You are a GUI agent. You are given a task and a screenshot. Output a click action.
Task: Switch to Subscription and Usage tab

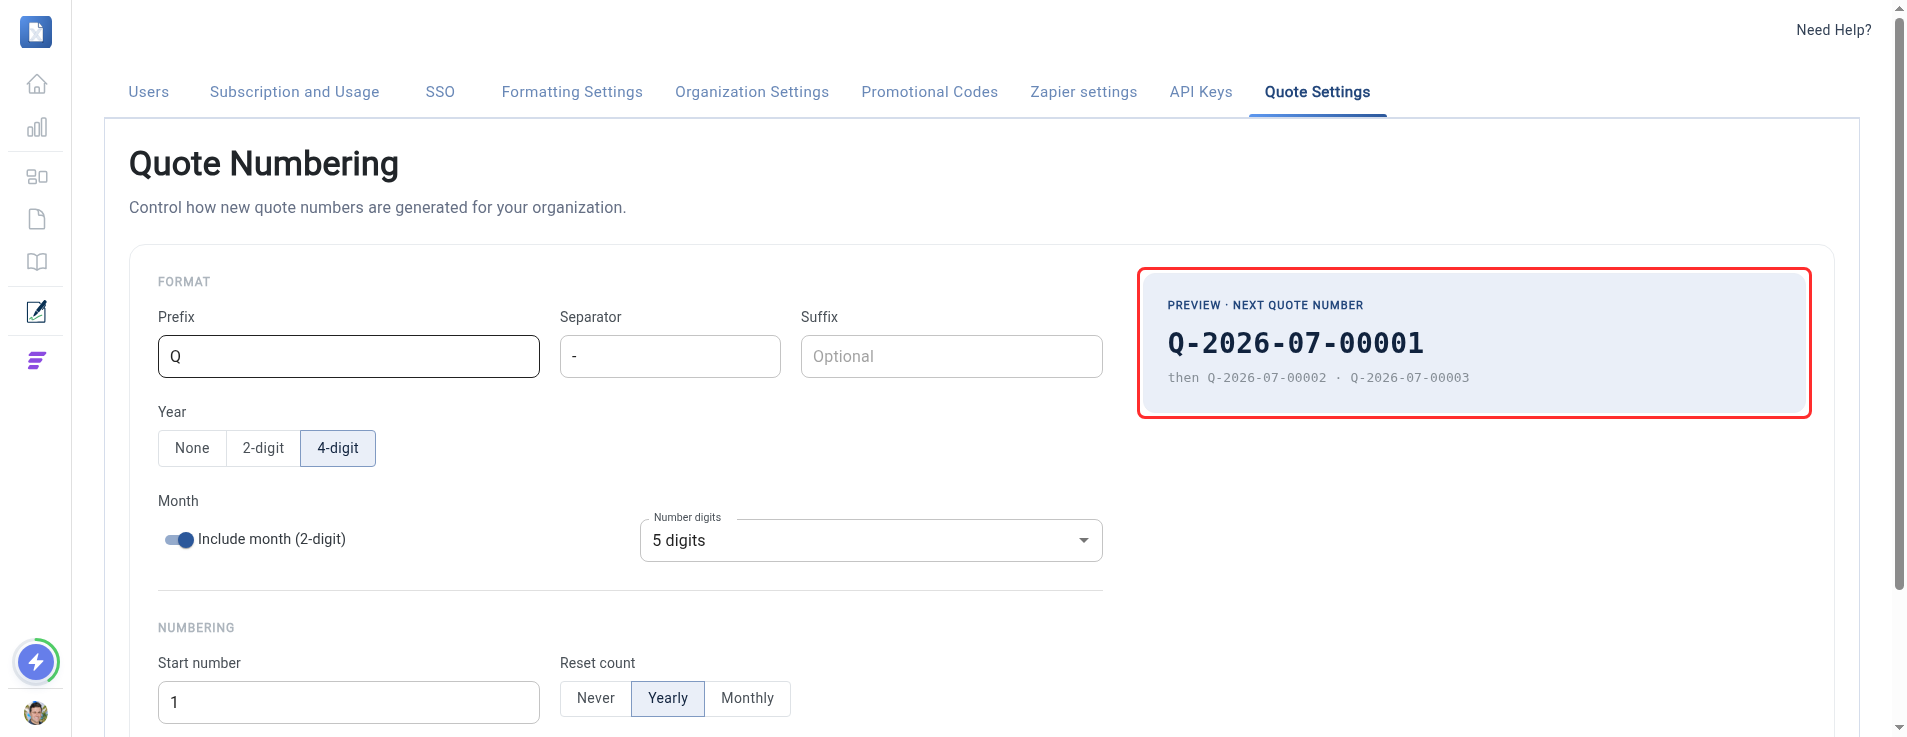[295, 92]
